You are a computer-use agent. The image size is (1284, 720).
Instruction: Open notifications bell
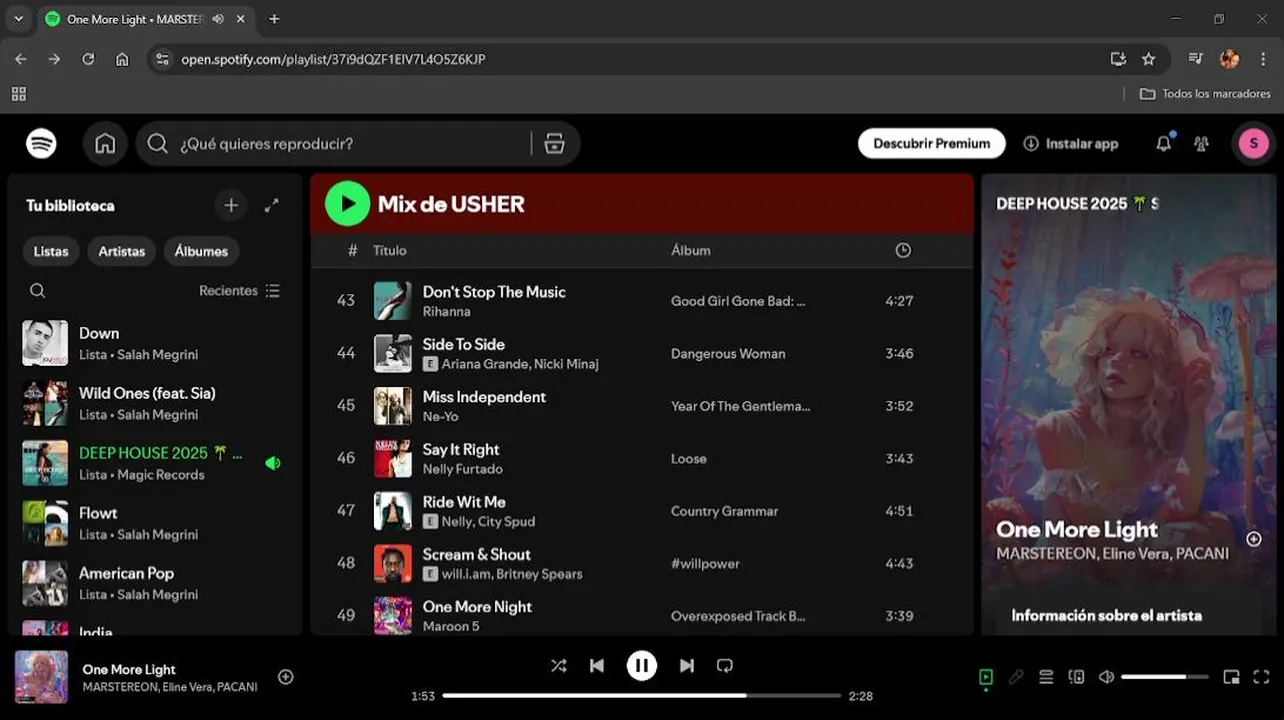(1163, 144)
